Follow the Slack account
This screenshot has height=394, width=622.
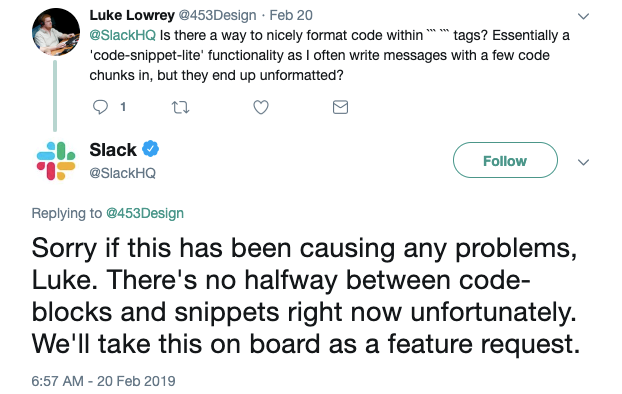click(x=505, y=160)
